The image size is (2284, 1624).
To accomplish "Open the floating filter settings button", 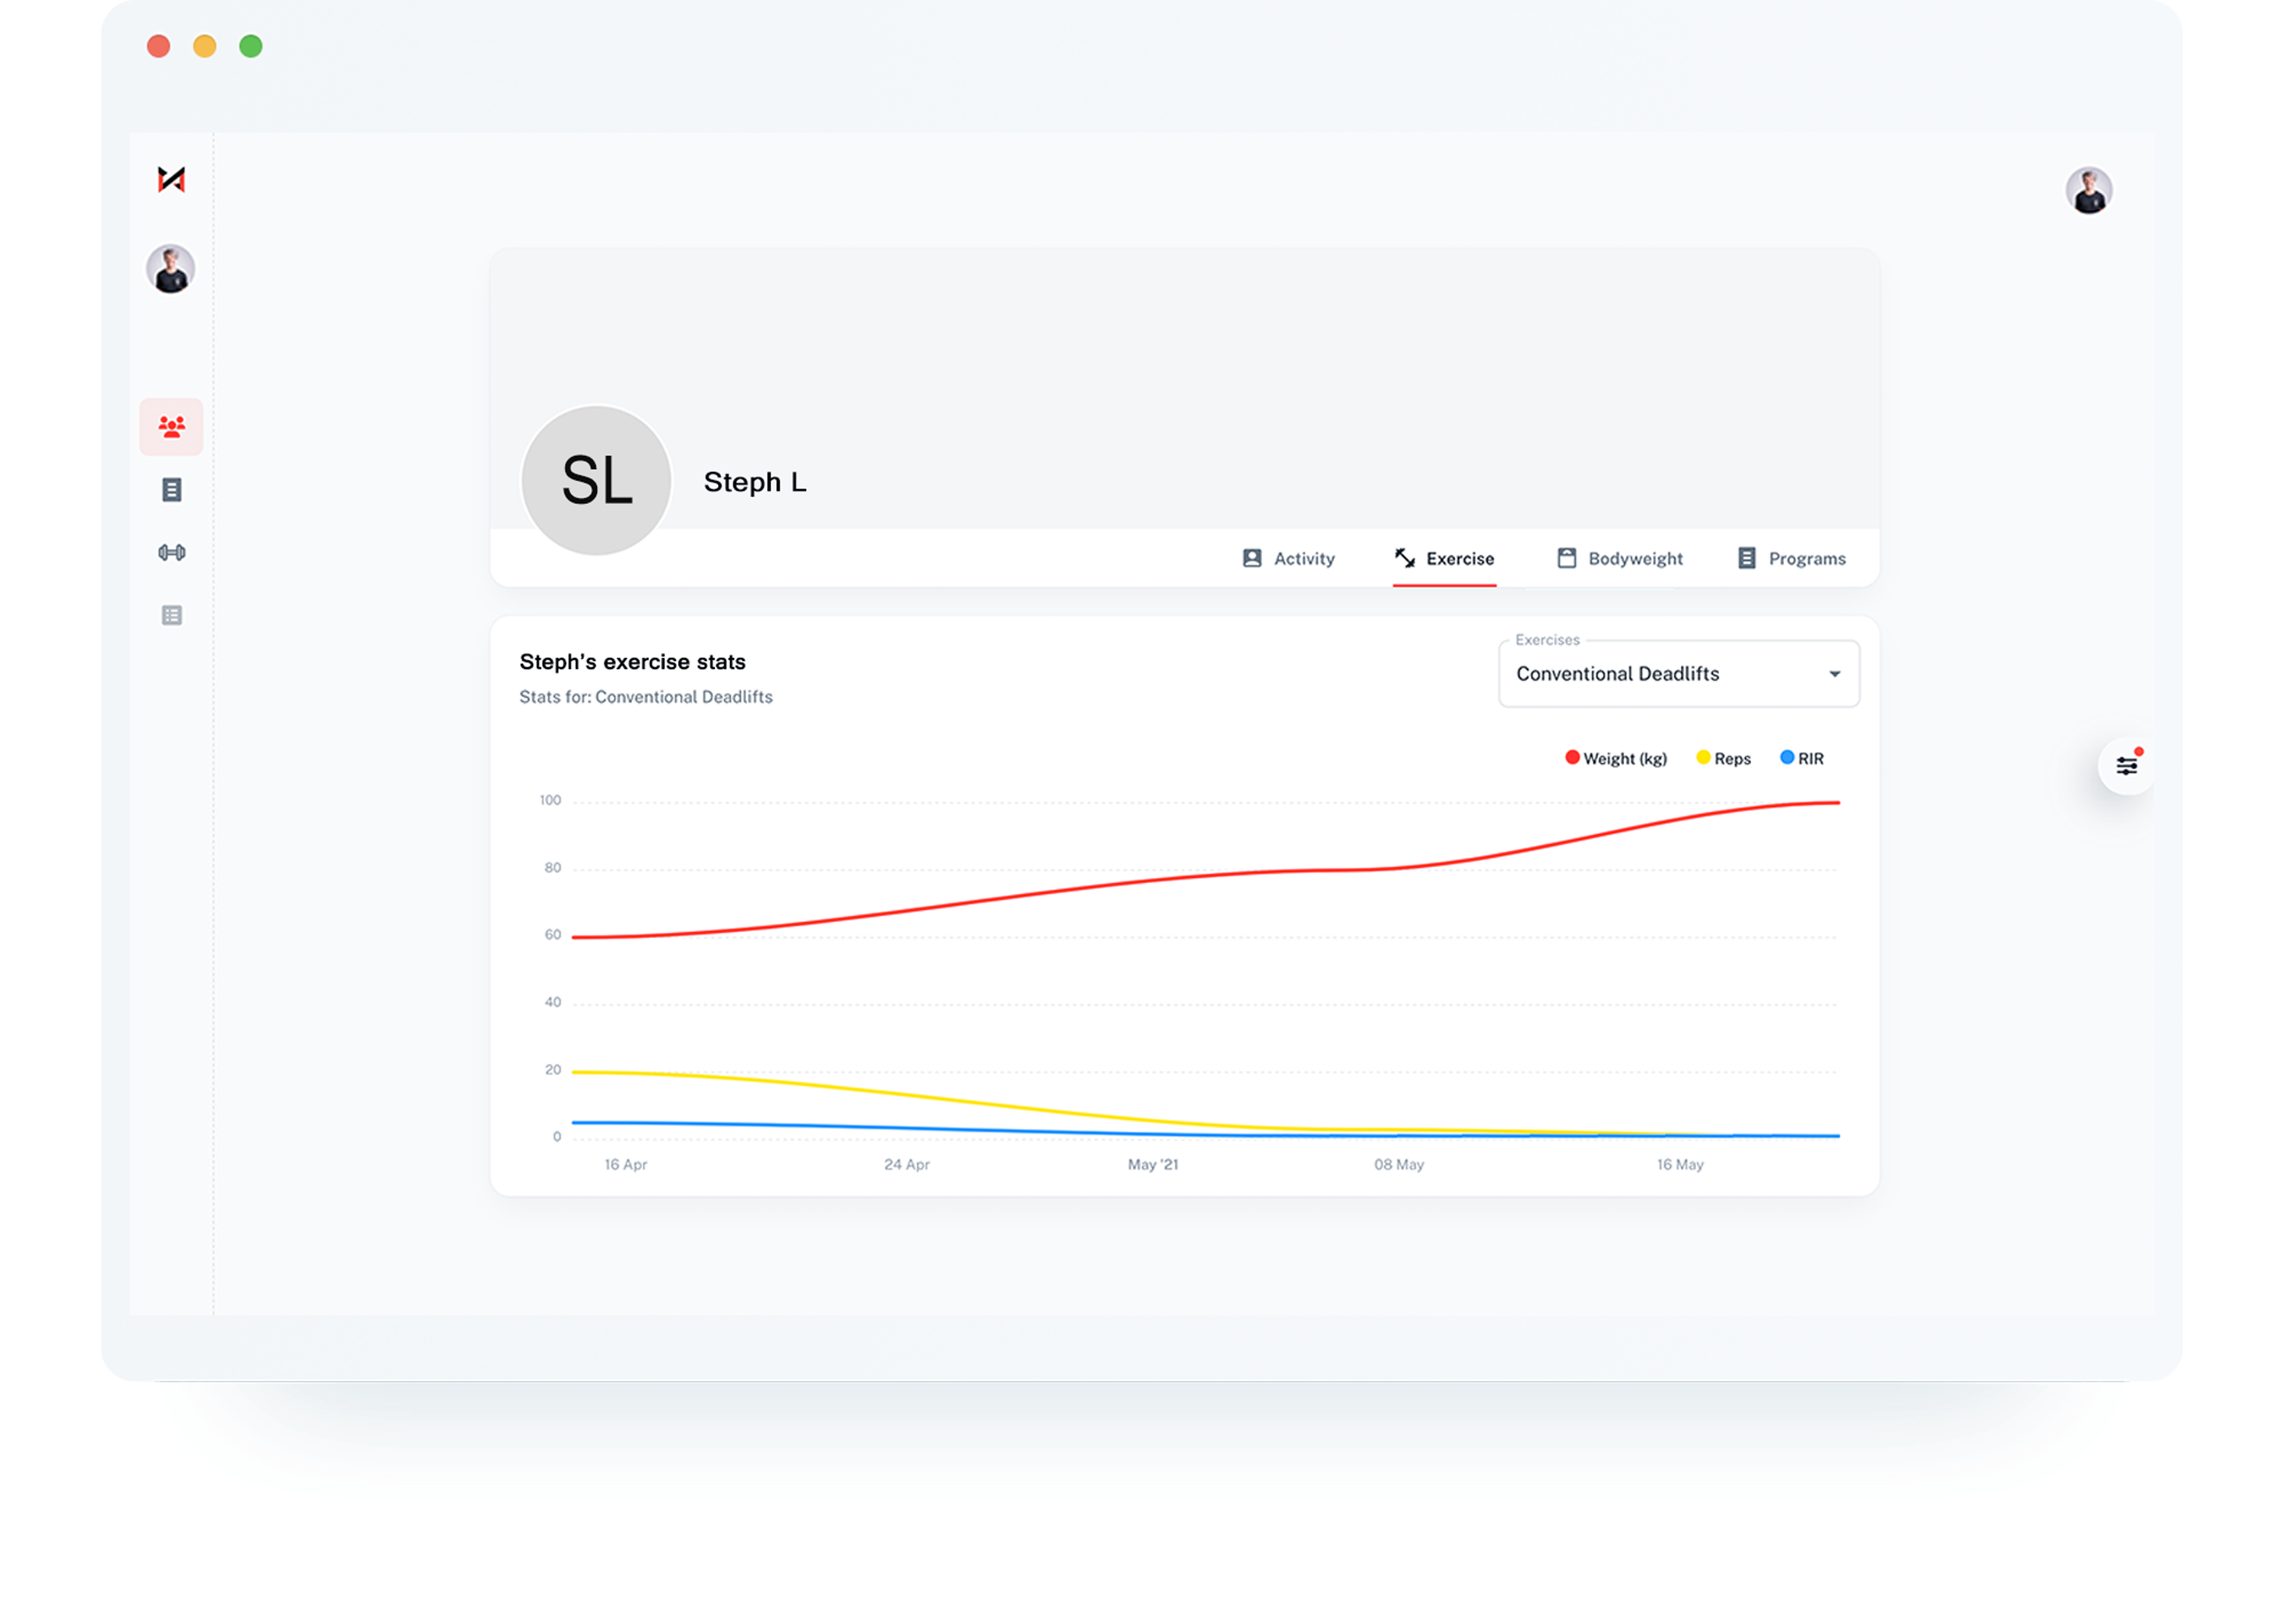I will (2126, 767).
